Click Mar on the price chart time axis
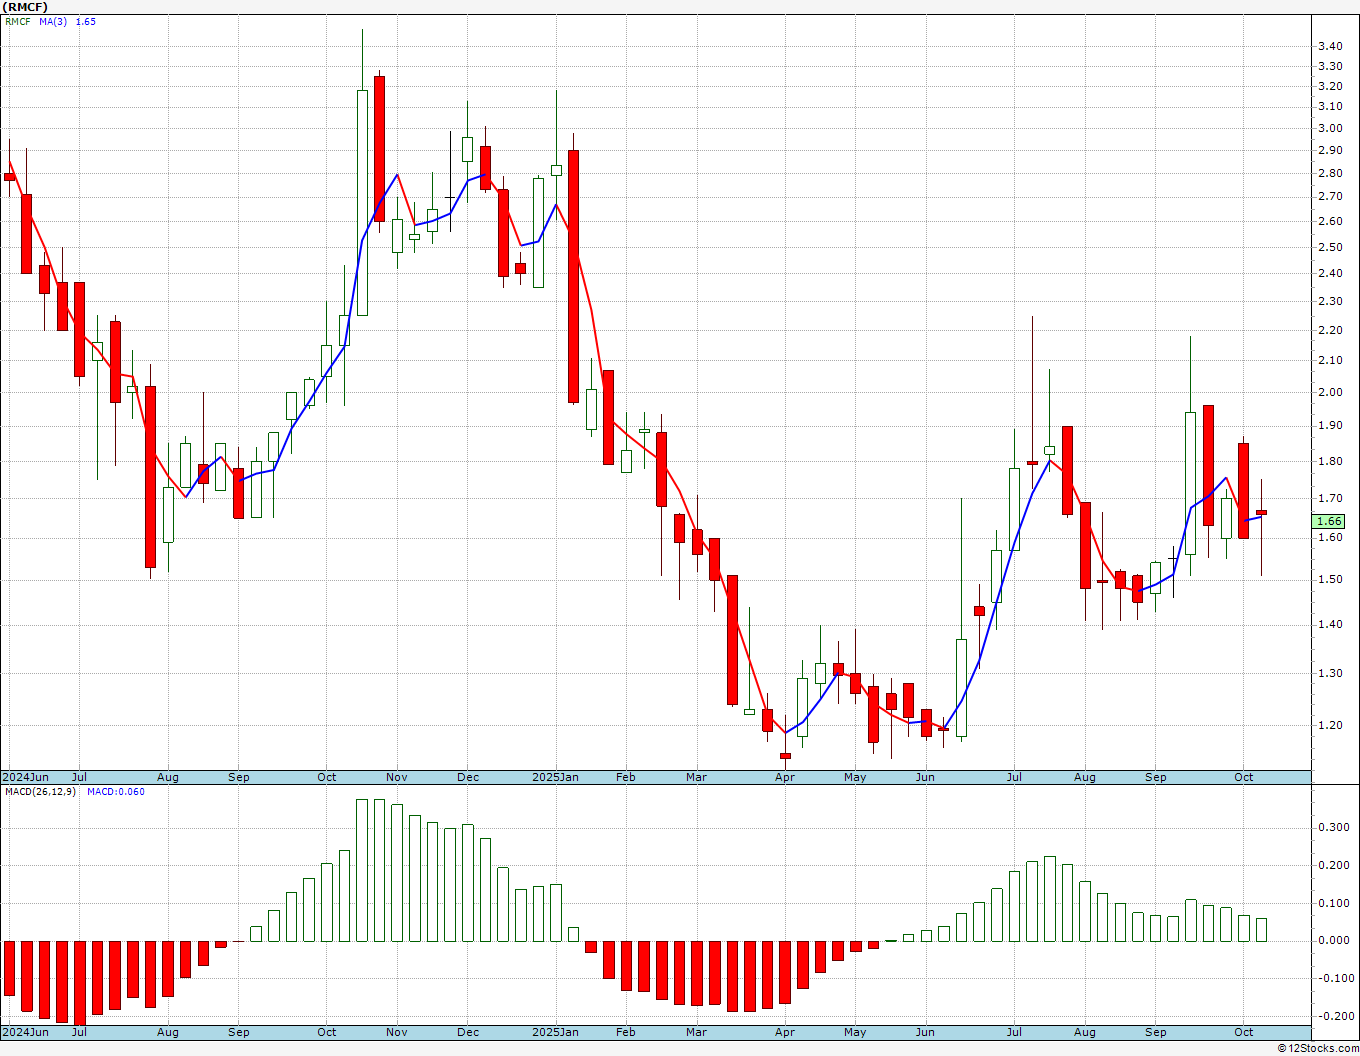1360x1056 pixels. [696, 777]
